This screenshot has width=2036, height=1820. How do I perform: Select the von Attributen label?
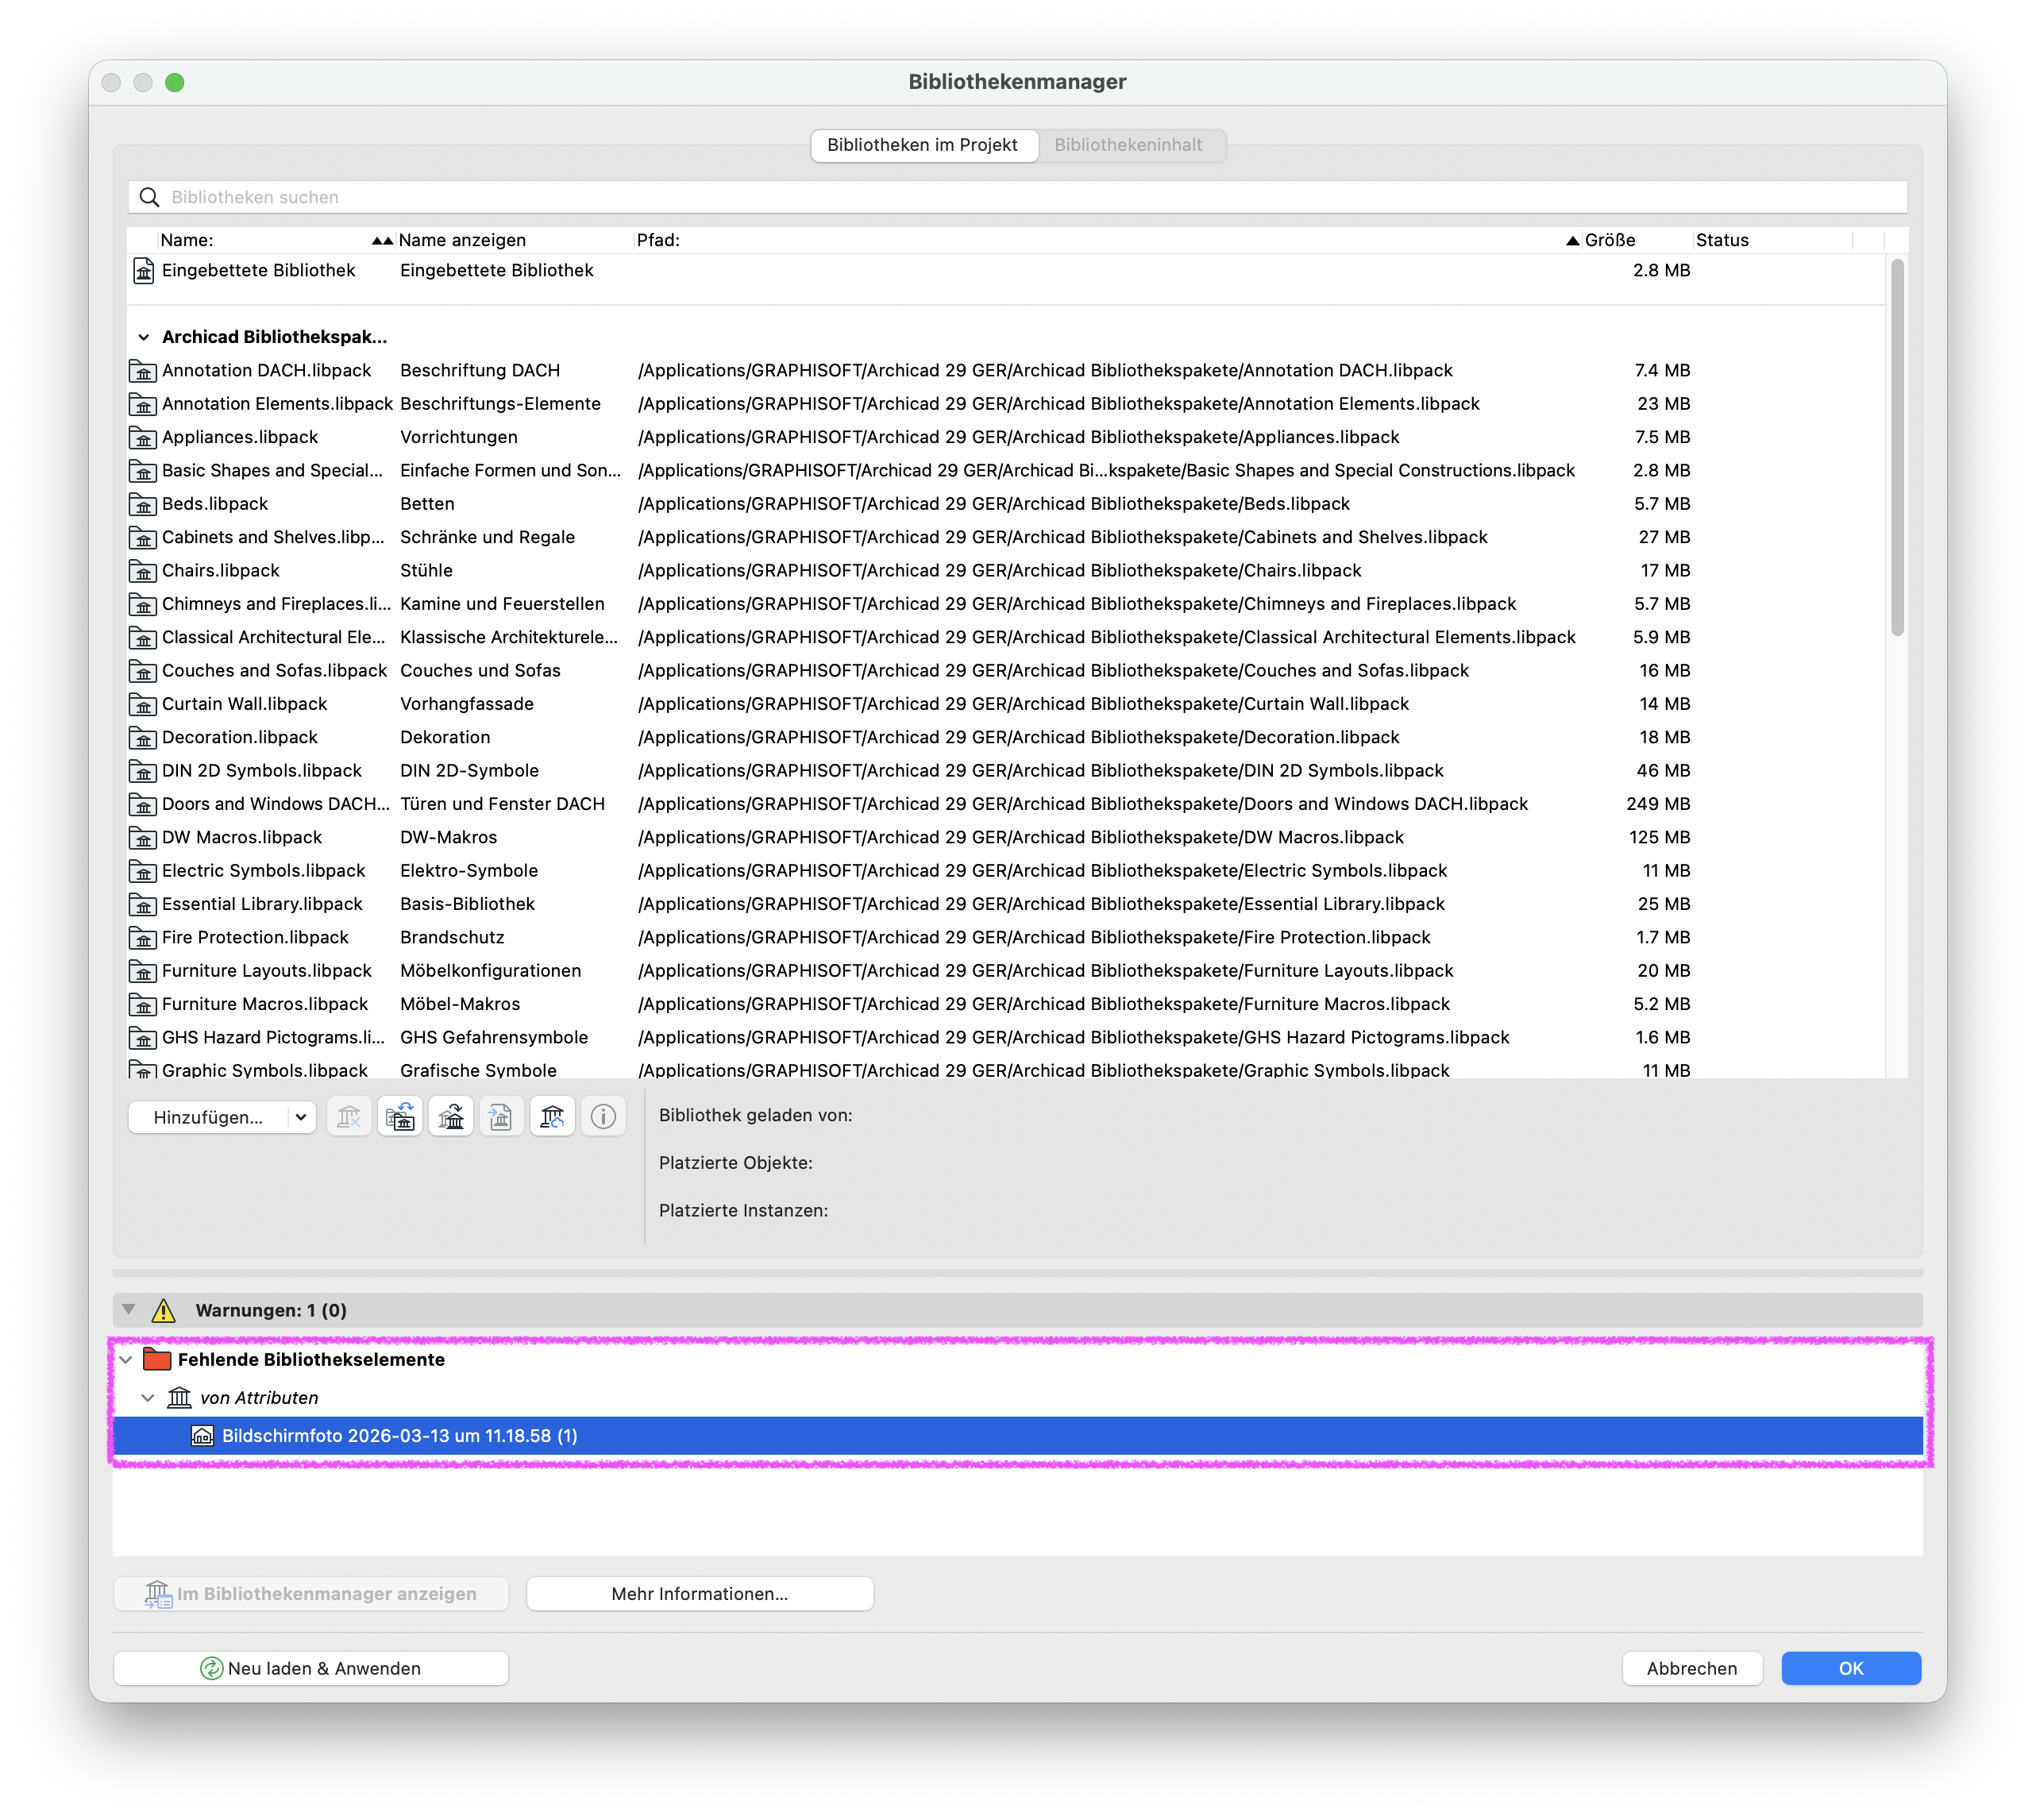point(259,1398)
